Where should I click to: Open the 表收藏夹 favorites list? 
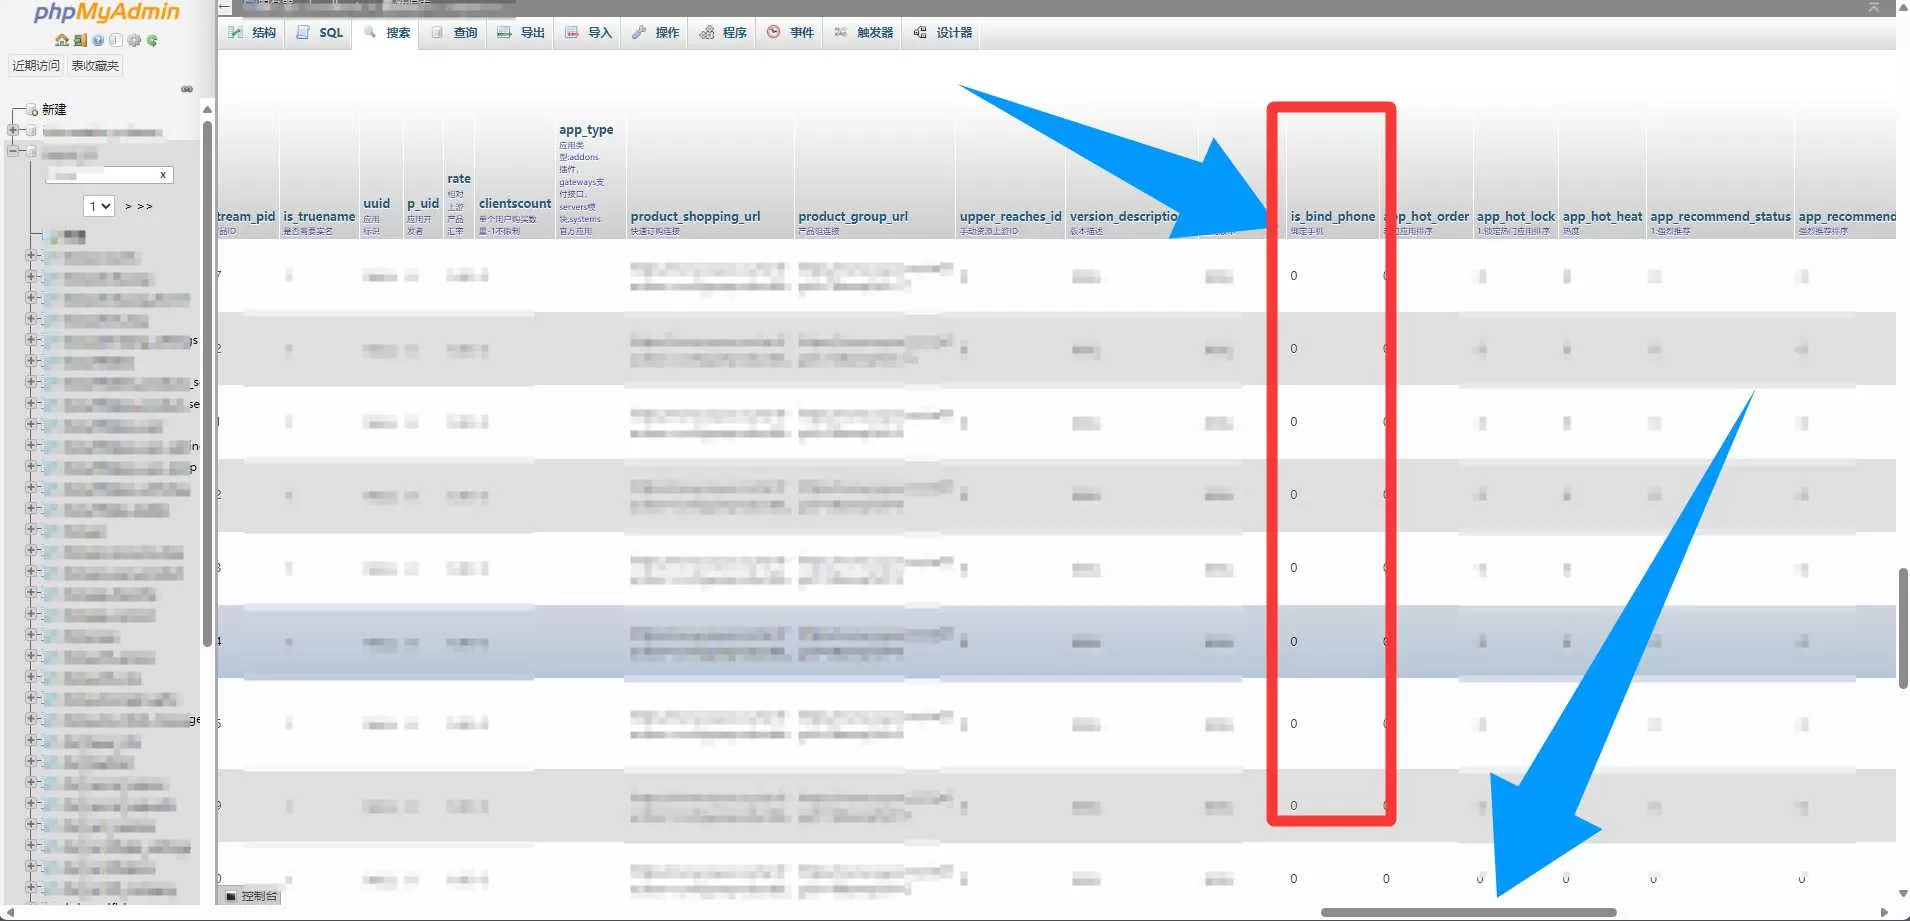(x=95, y=65)
